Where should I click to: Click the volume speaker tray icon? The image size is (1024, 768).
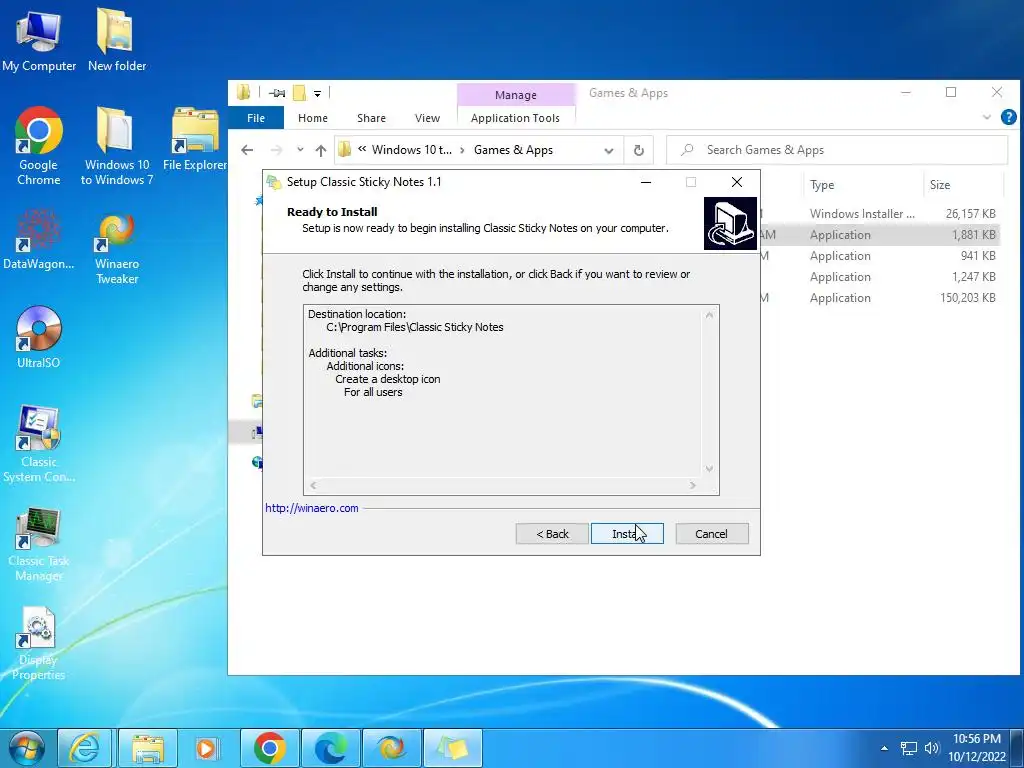pos(931,748)
